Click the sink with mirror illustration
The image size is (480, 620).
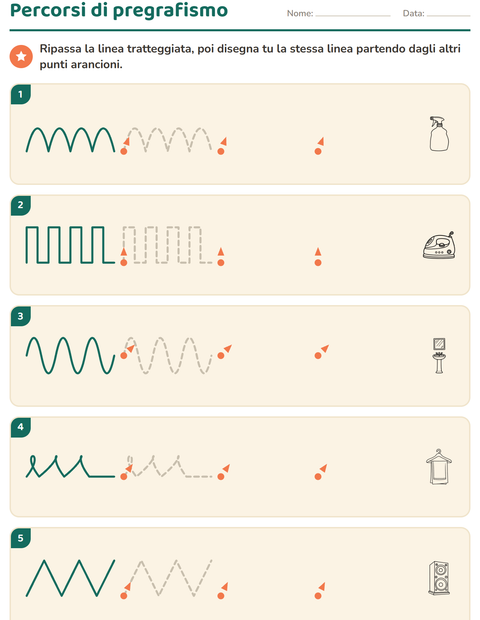click(x=439, y=355)
